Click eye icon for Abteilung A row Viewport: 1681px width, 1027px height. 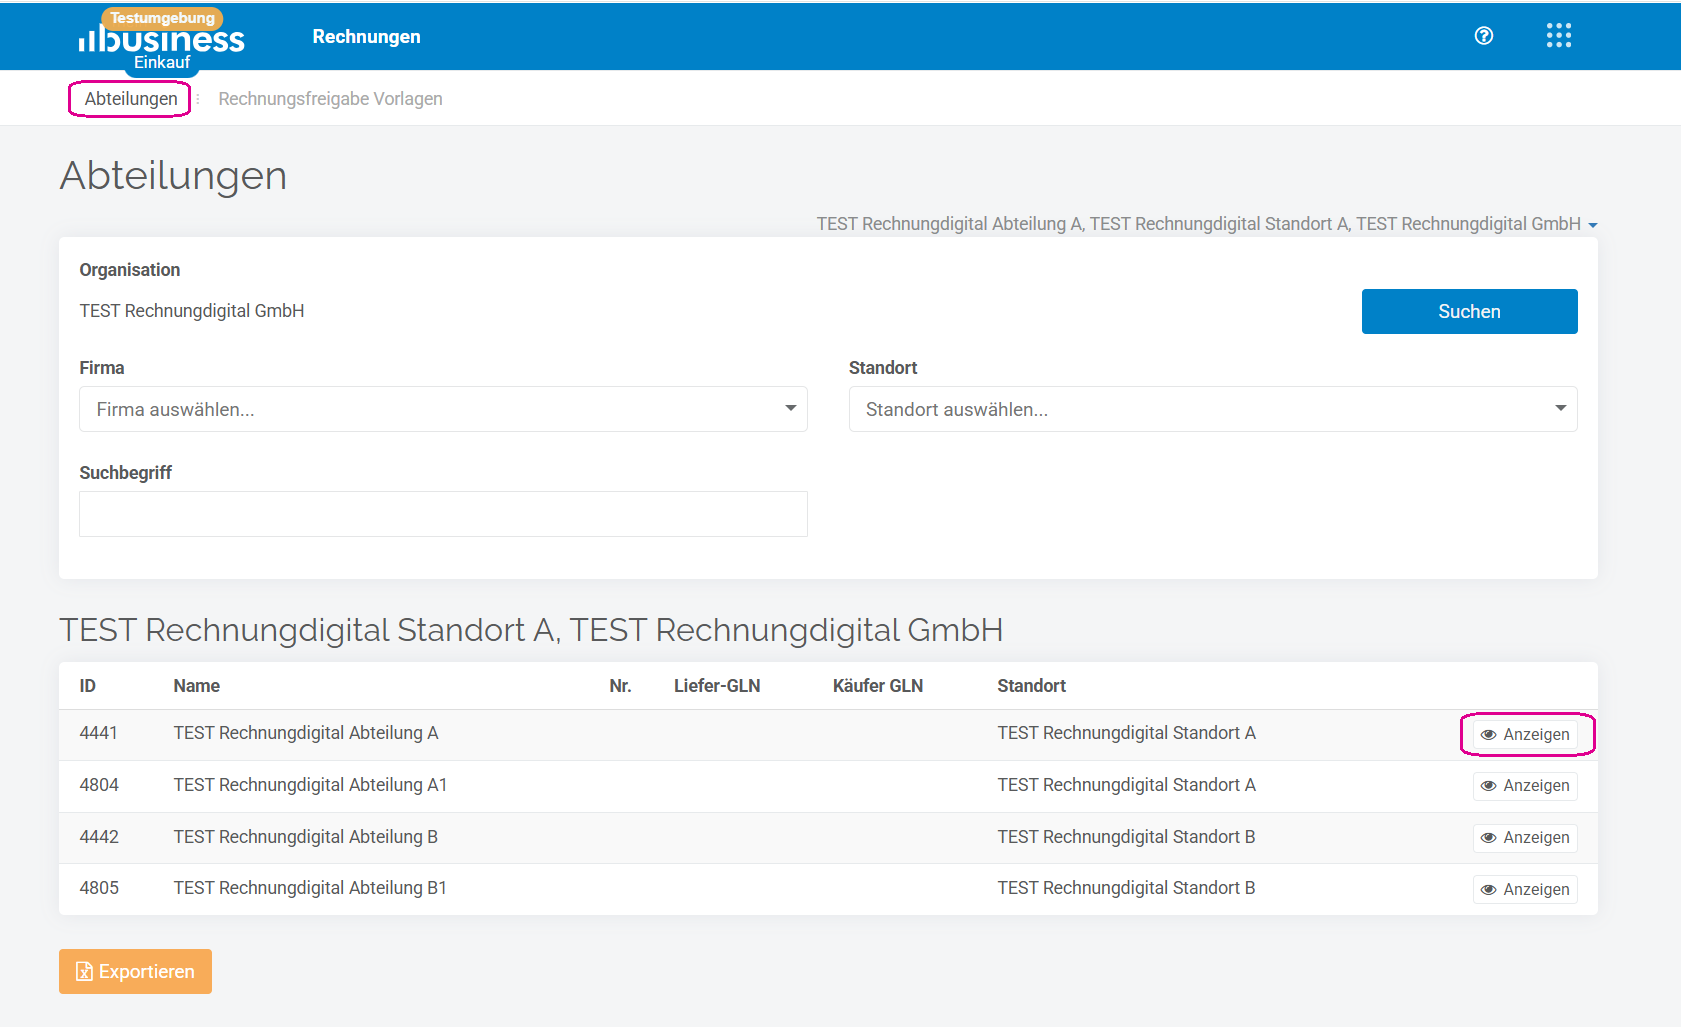[x=1488, y=735]
